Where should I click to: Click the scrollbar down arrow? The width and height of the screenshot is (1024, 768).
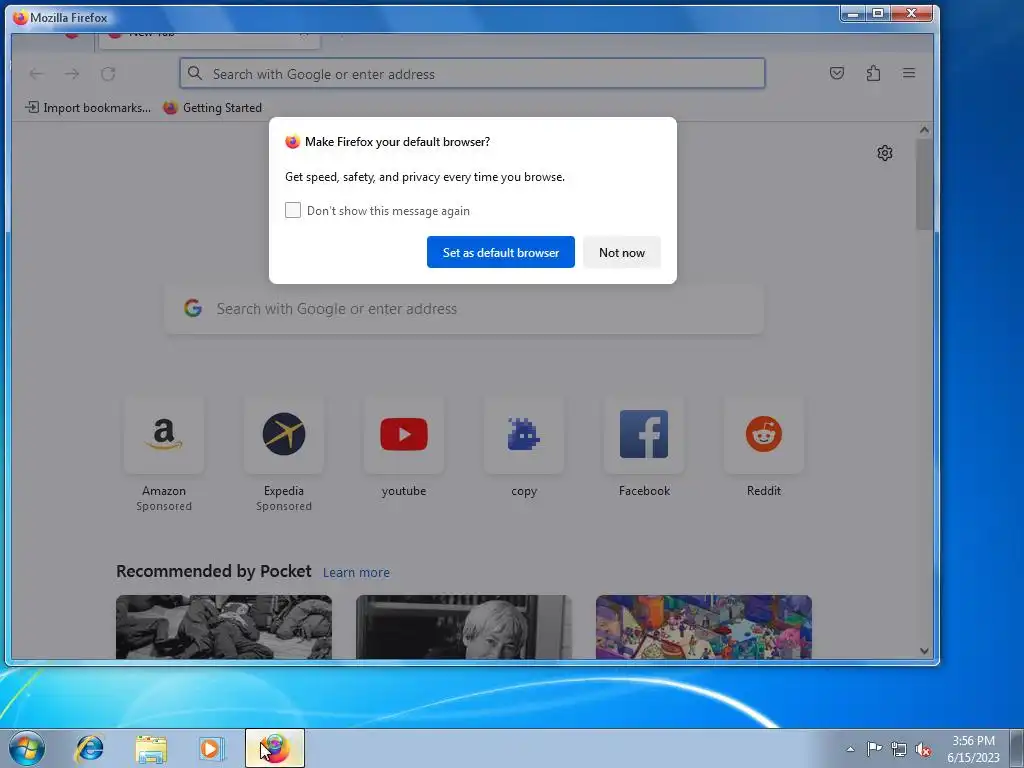924,650
